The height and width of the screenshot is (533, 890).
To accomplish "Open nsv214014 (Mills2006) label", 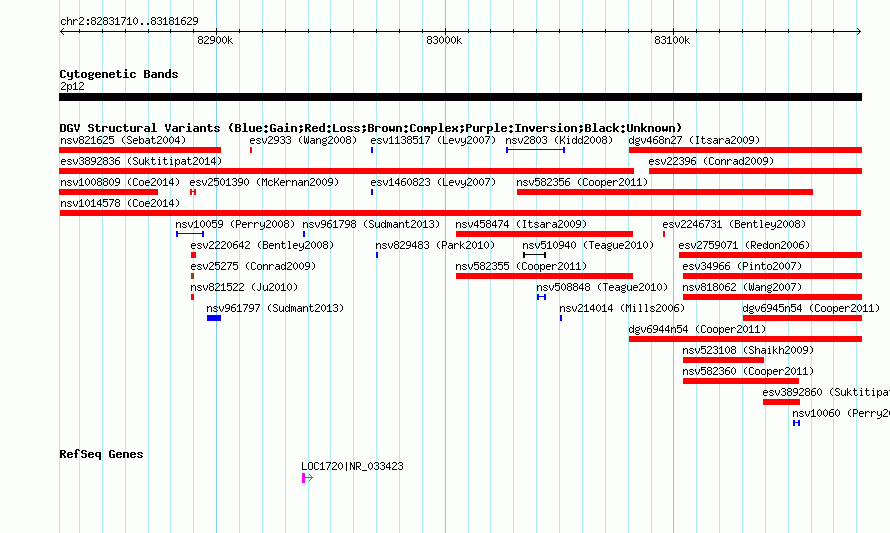I will pos(622,308).
